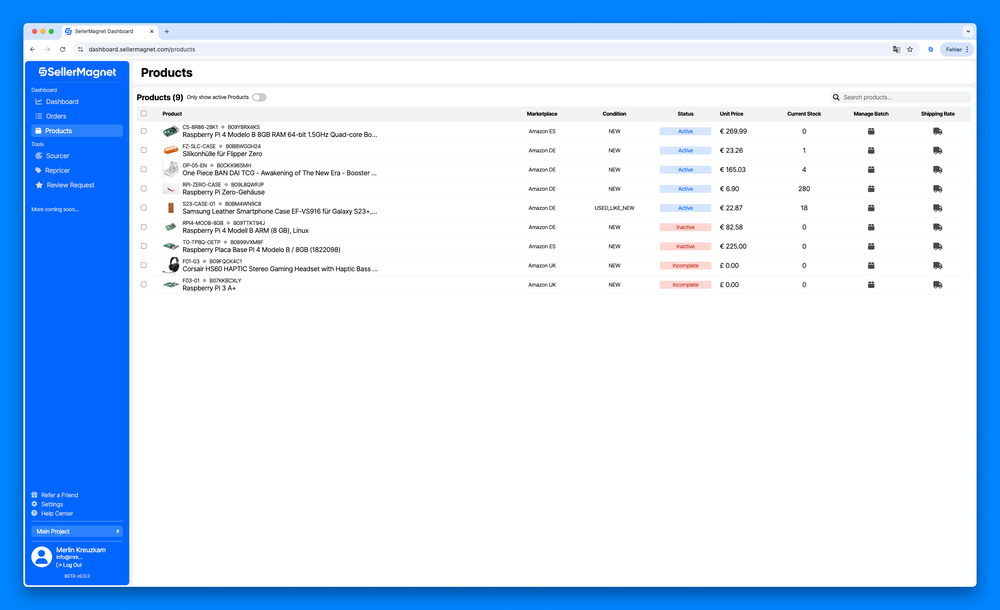Open shipping rate truck for Raspberry Placa Base PI 4
The height and width of the screenshot is (610, 1000).
(938, 246)
